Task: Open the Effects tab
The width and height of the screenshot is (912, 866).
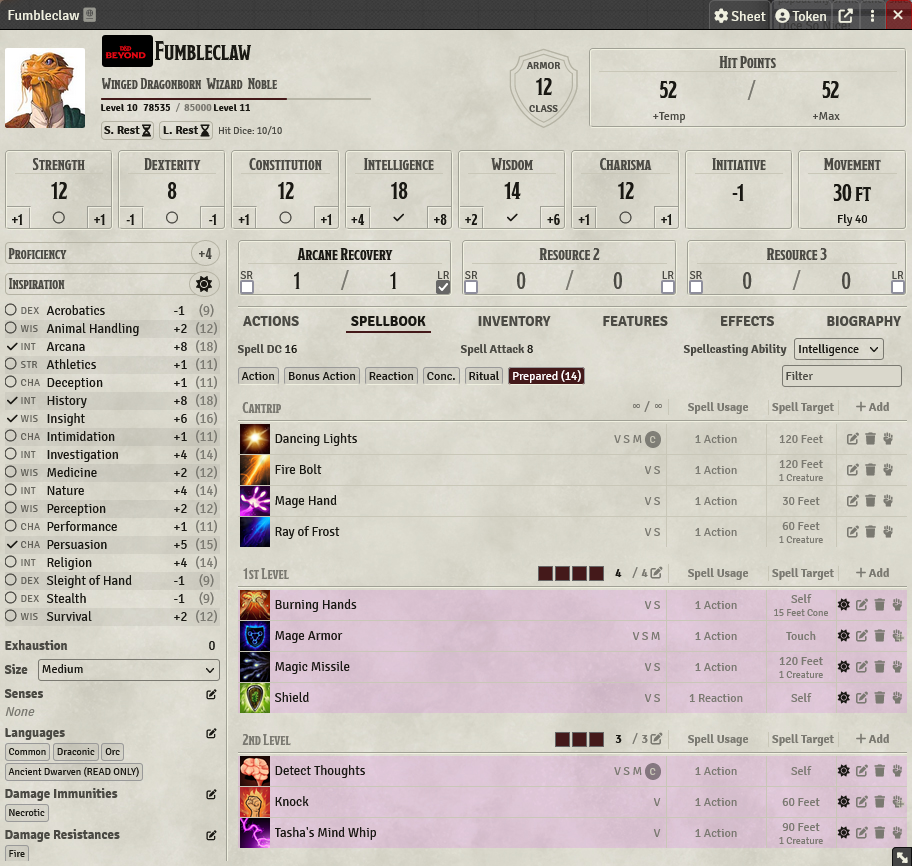Action: pyautogui.click(x=747, y=321)
